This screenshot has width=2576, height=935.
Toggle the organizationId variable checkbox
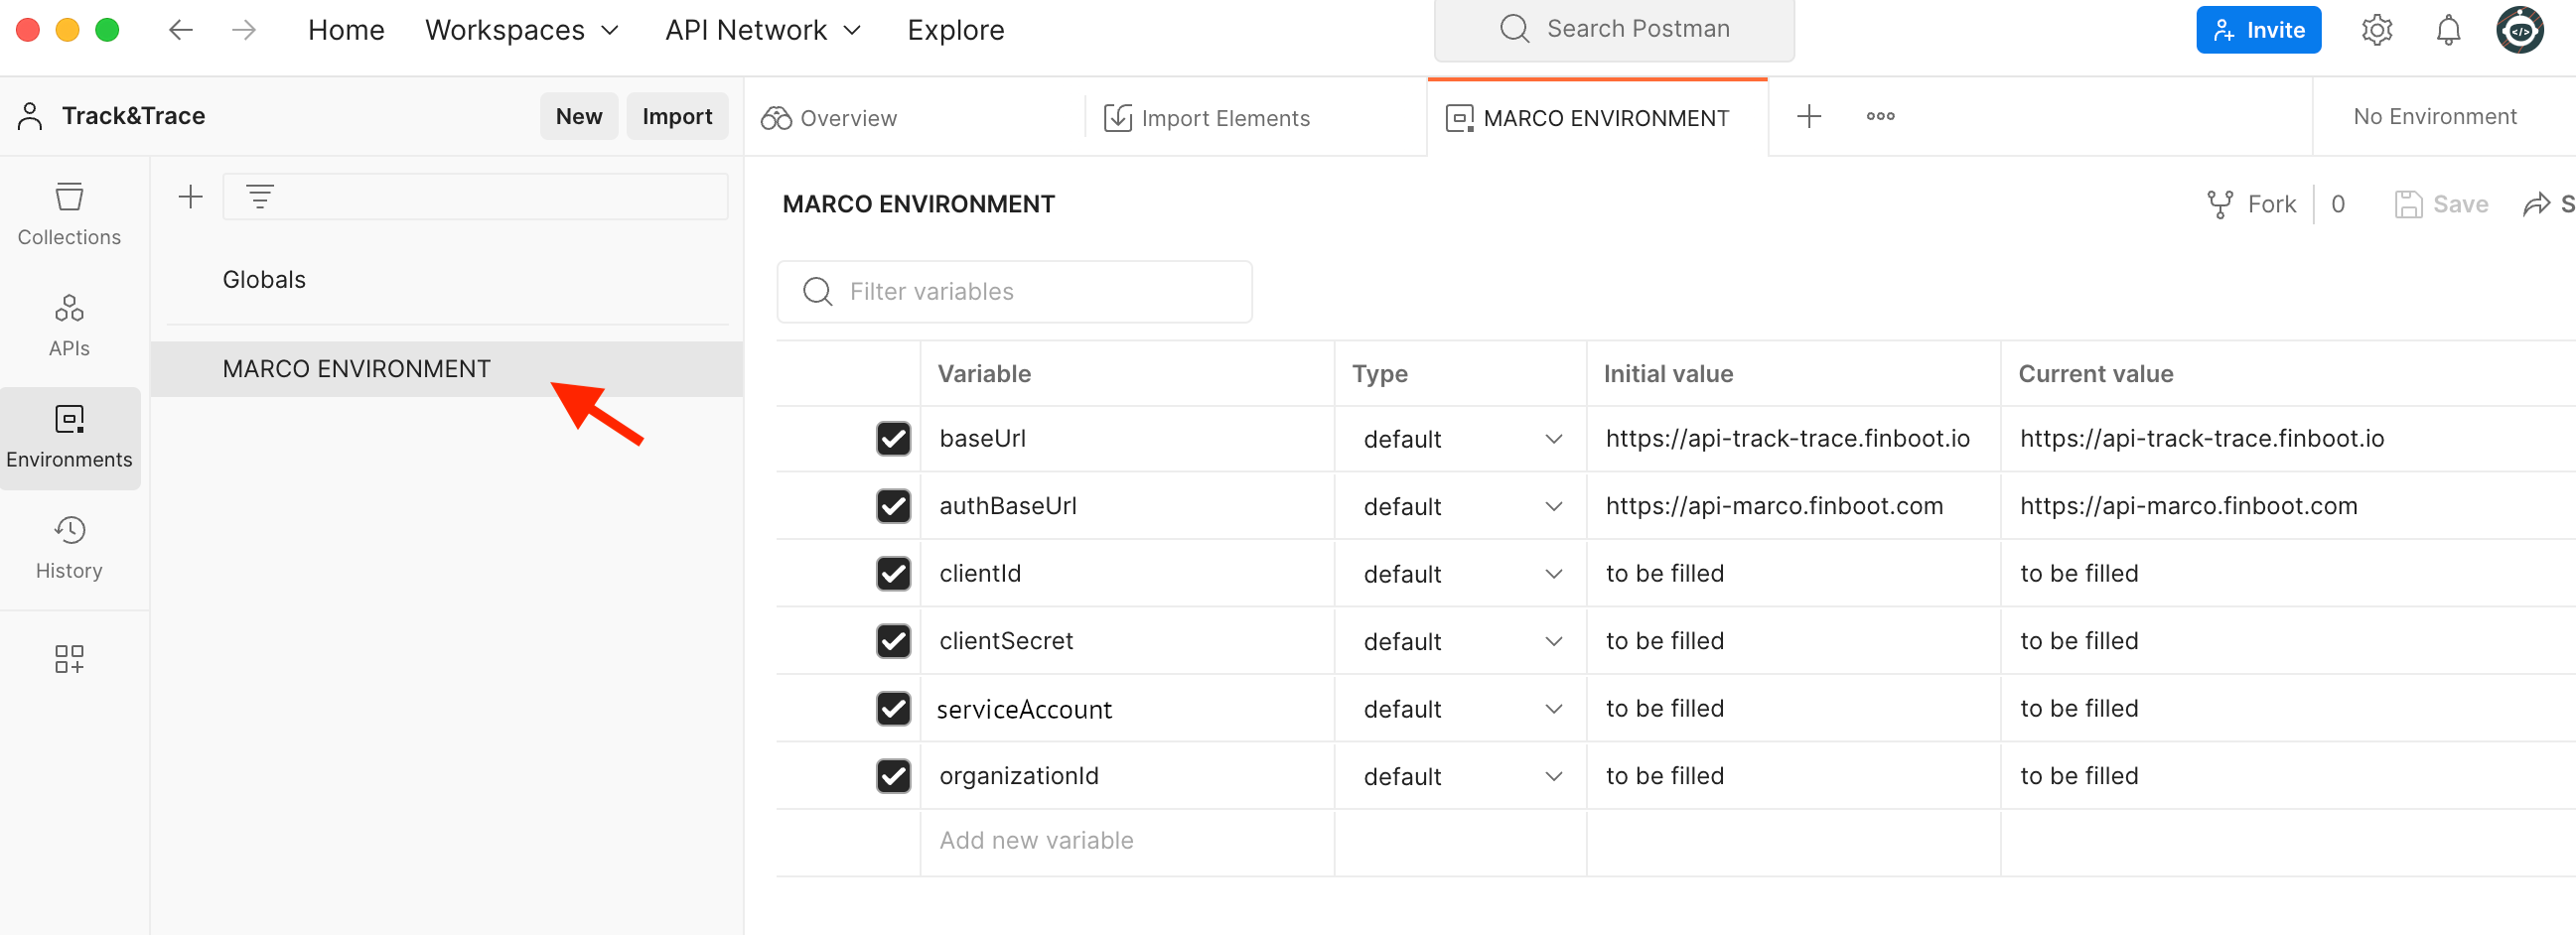[893, 776]
